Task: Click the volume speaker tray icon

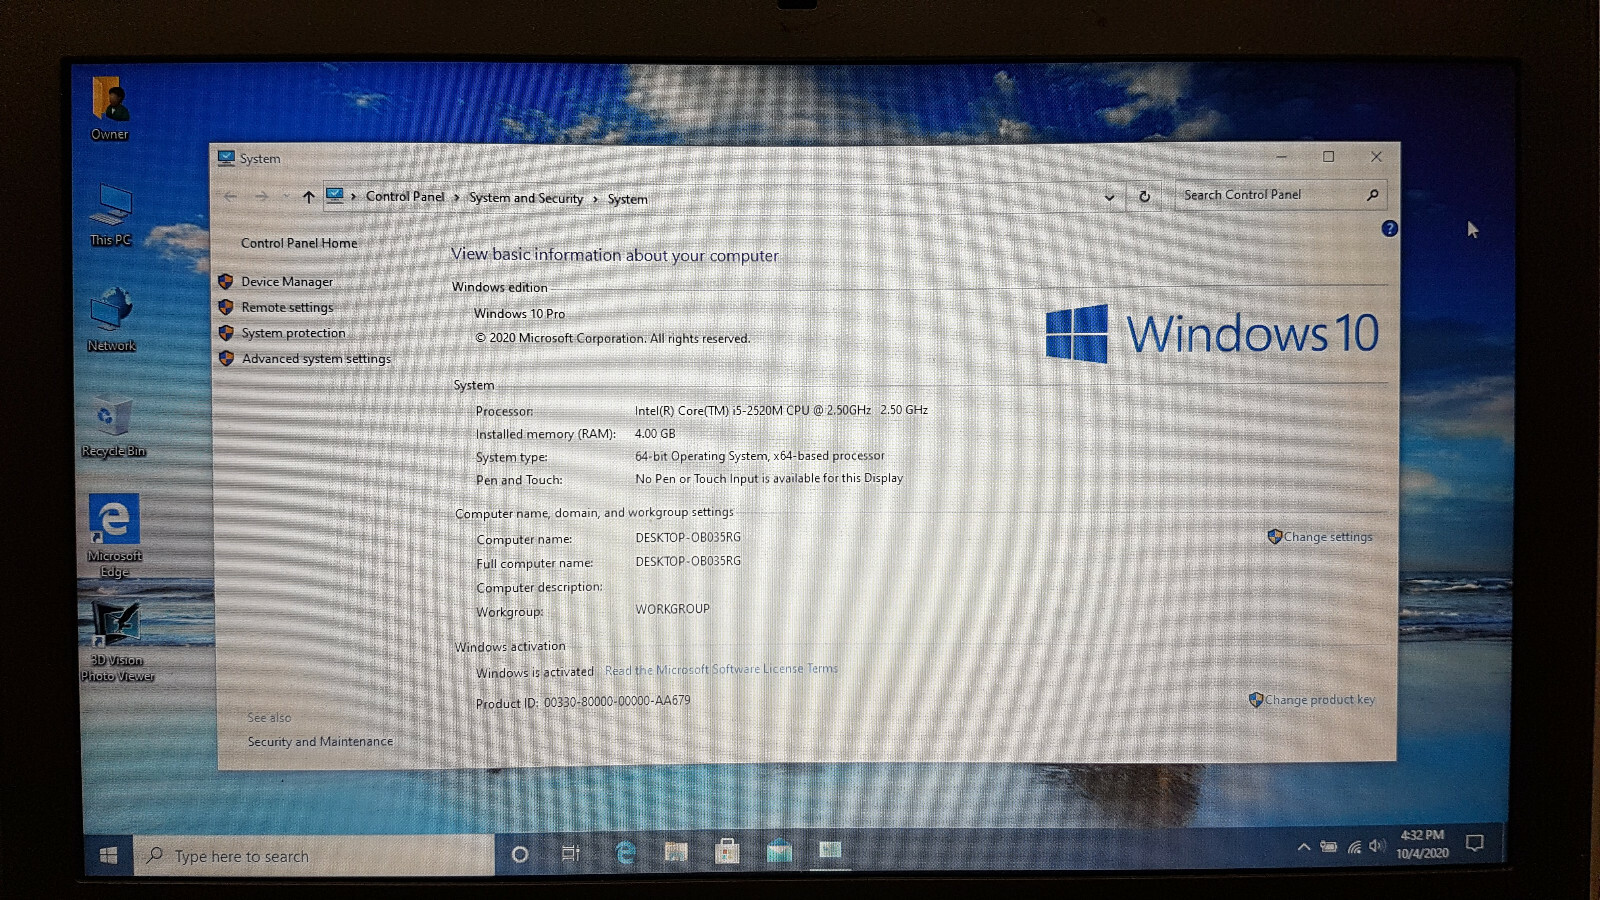Action: (1377, 846)
